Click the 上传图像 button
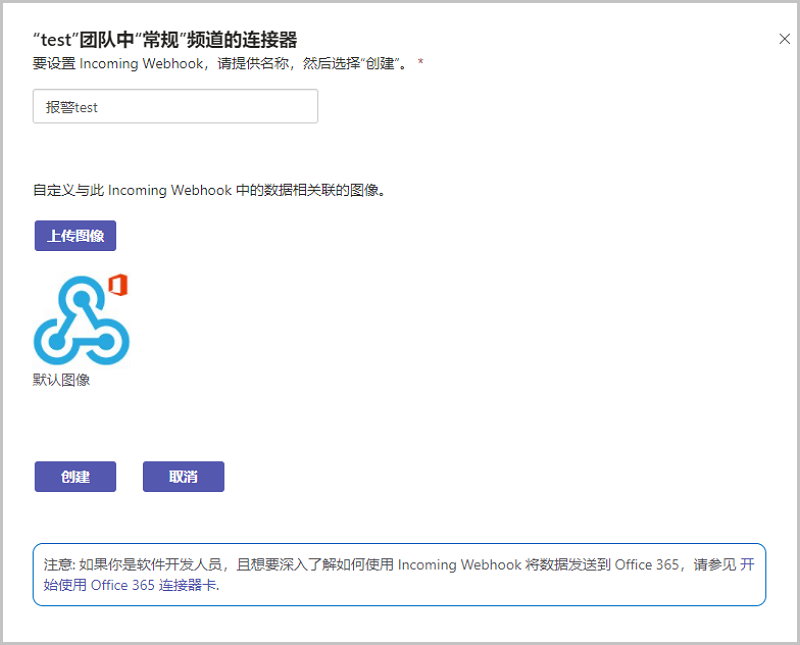Screen dimensions: 800x645 click(x=76, y=236)
